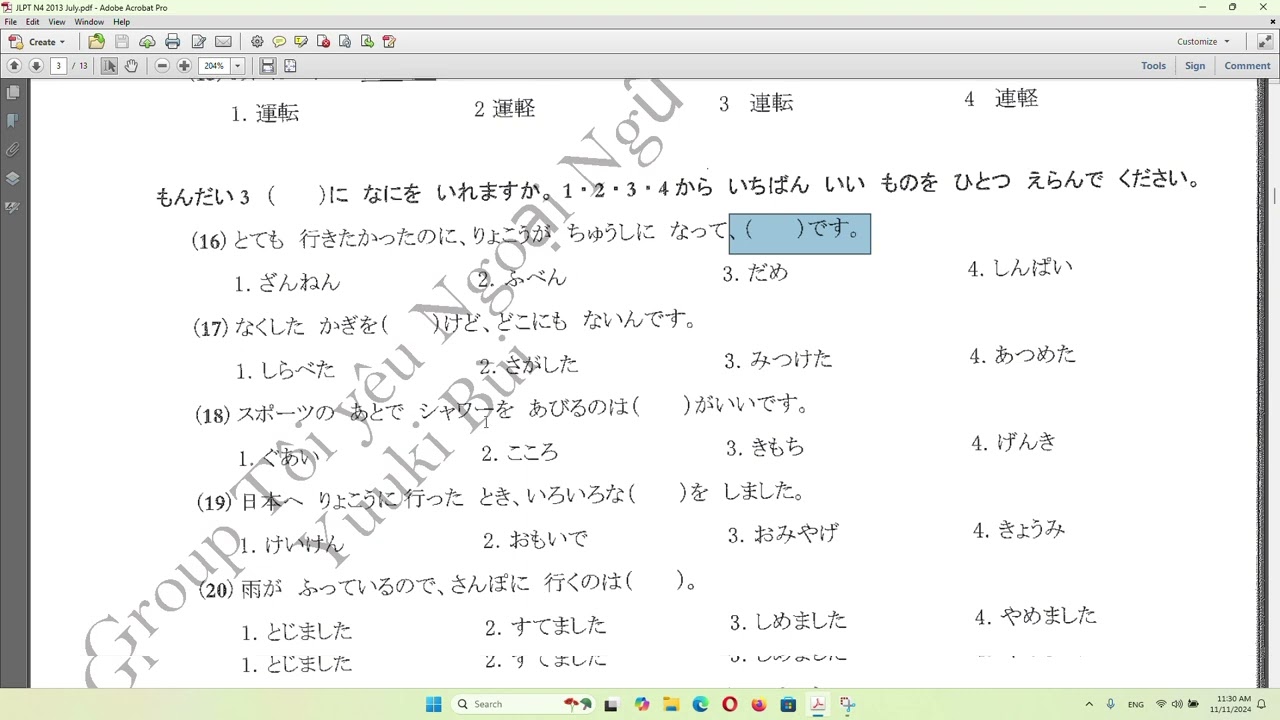Open the Comment pane
Image resolution: width=1280 pixels, height=720 pixels.
[x=1247, y=66]
